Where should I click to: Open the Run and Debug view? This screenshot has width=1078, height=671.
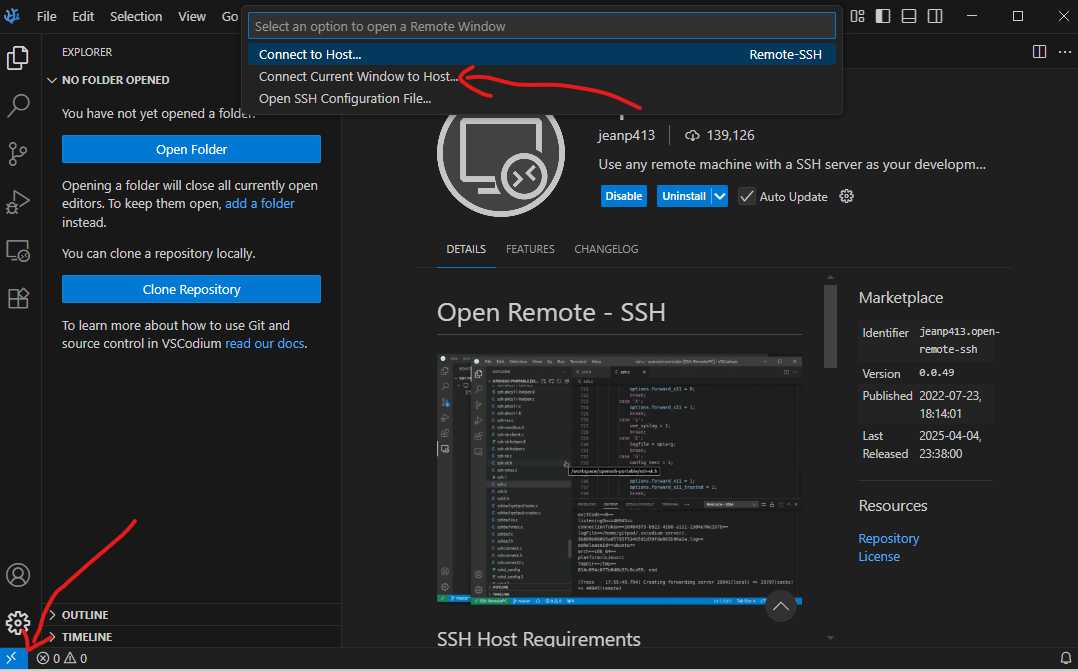(18, 202)
